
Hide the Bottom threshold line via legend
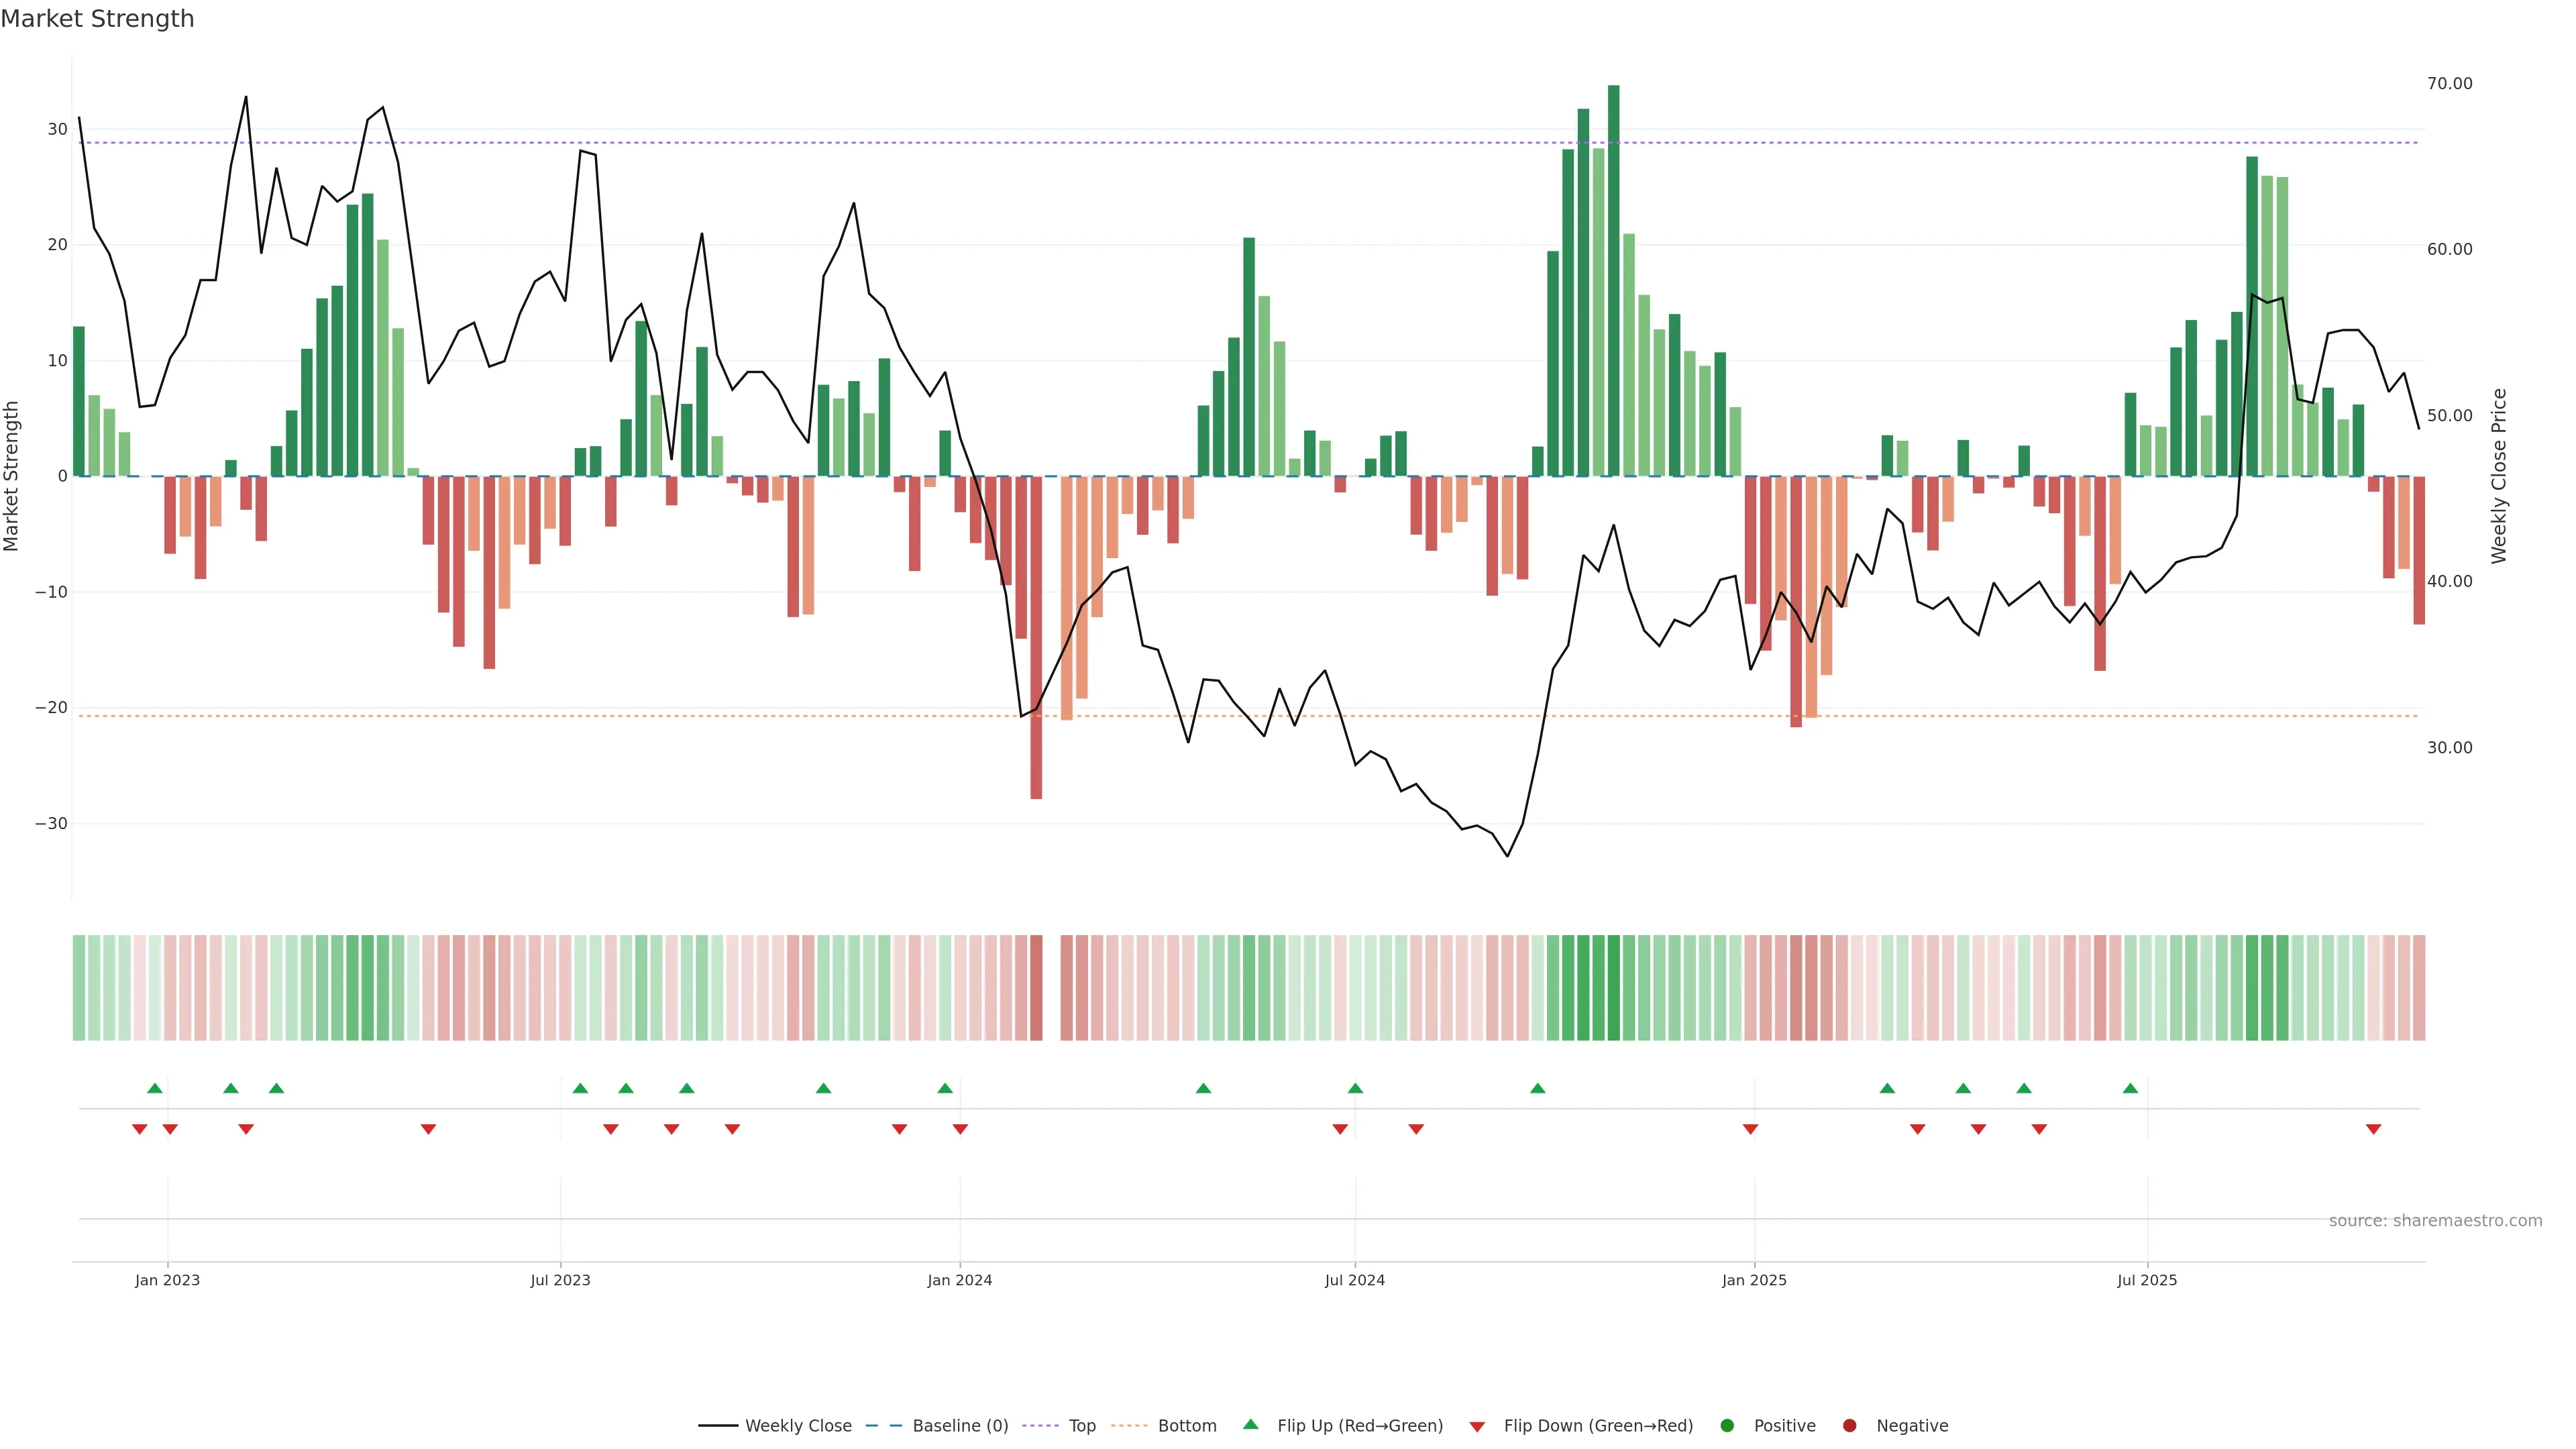1186,1425
